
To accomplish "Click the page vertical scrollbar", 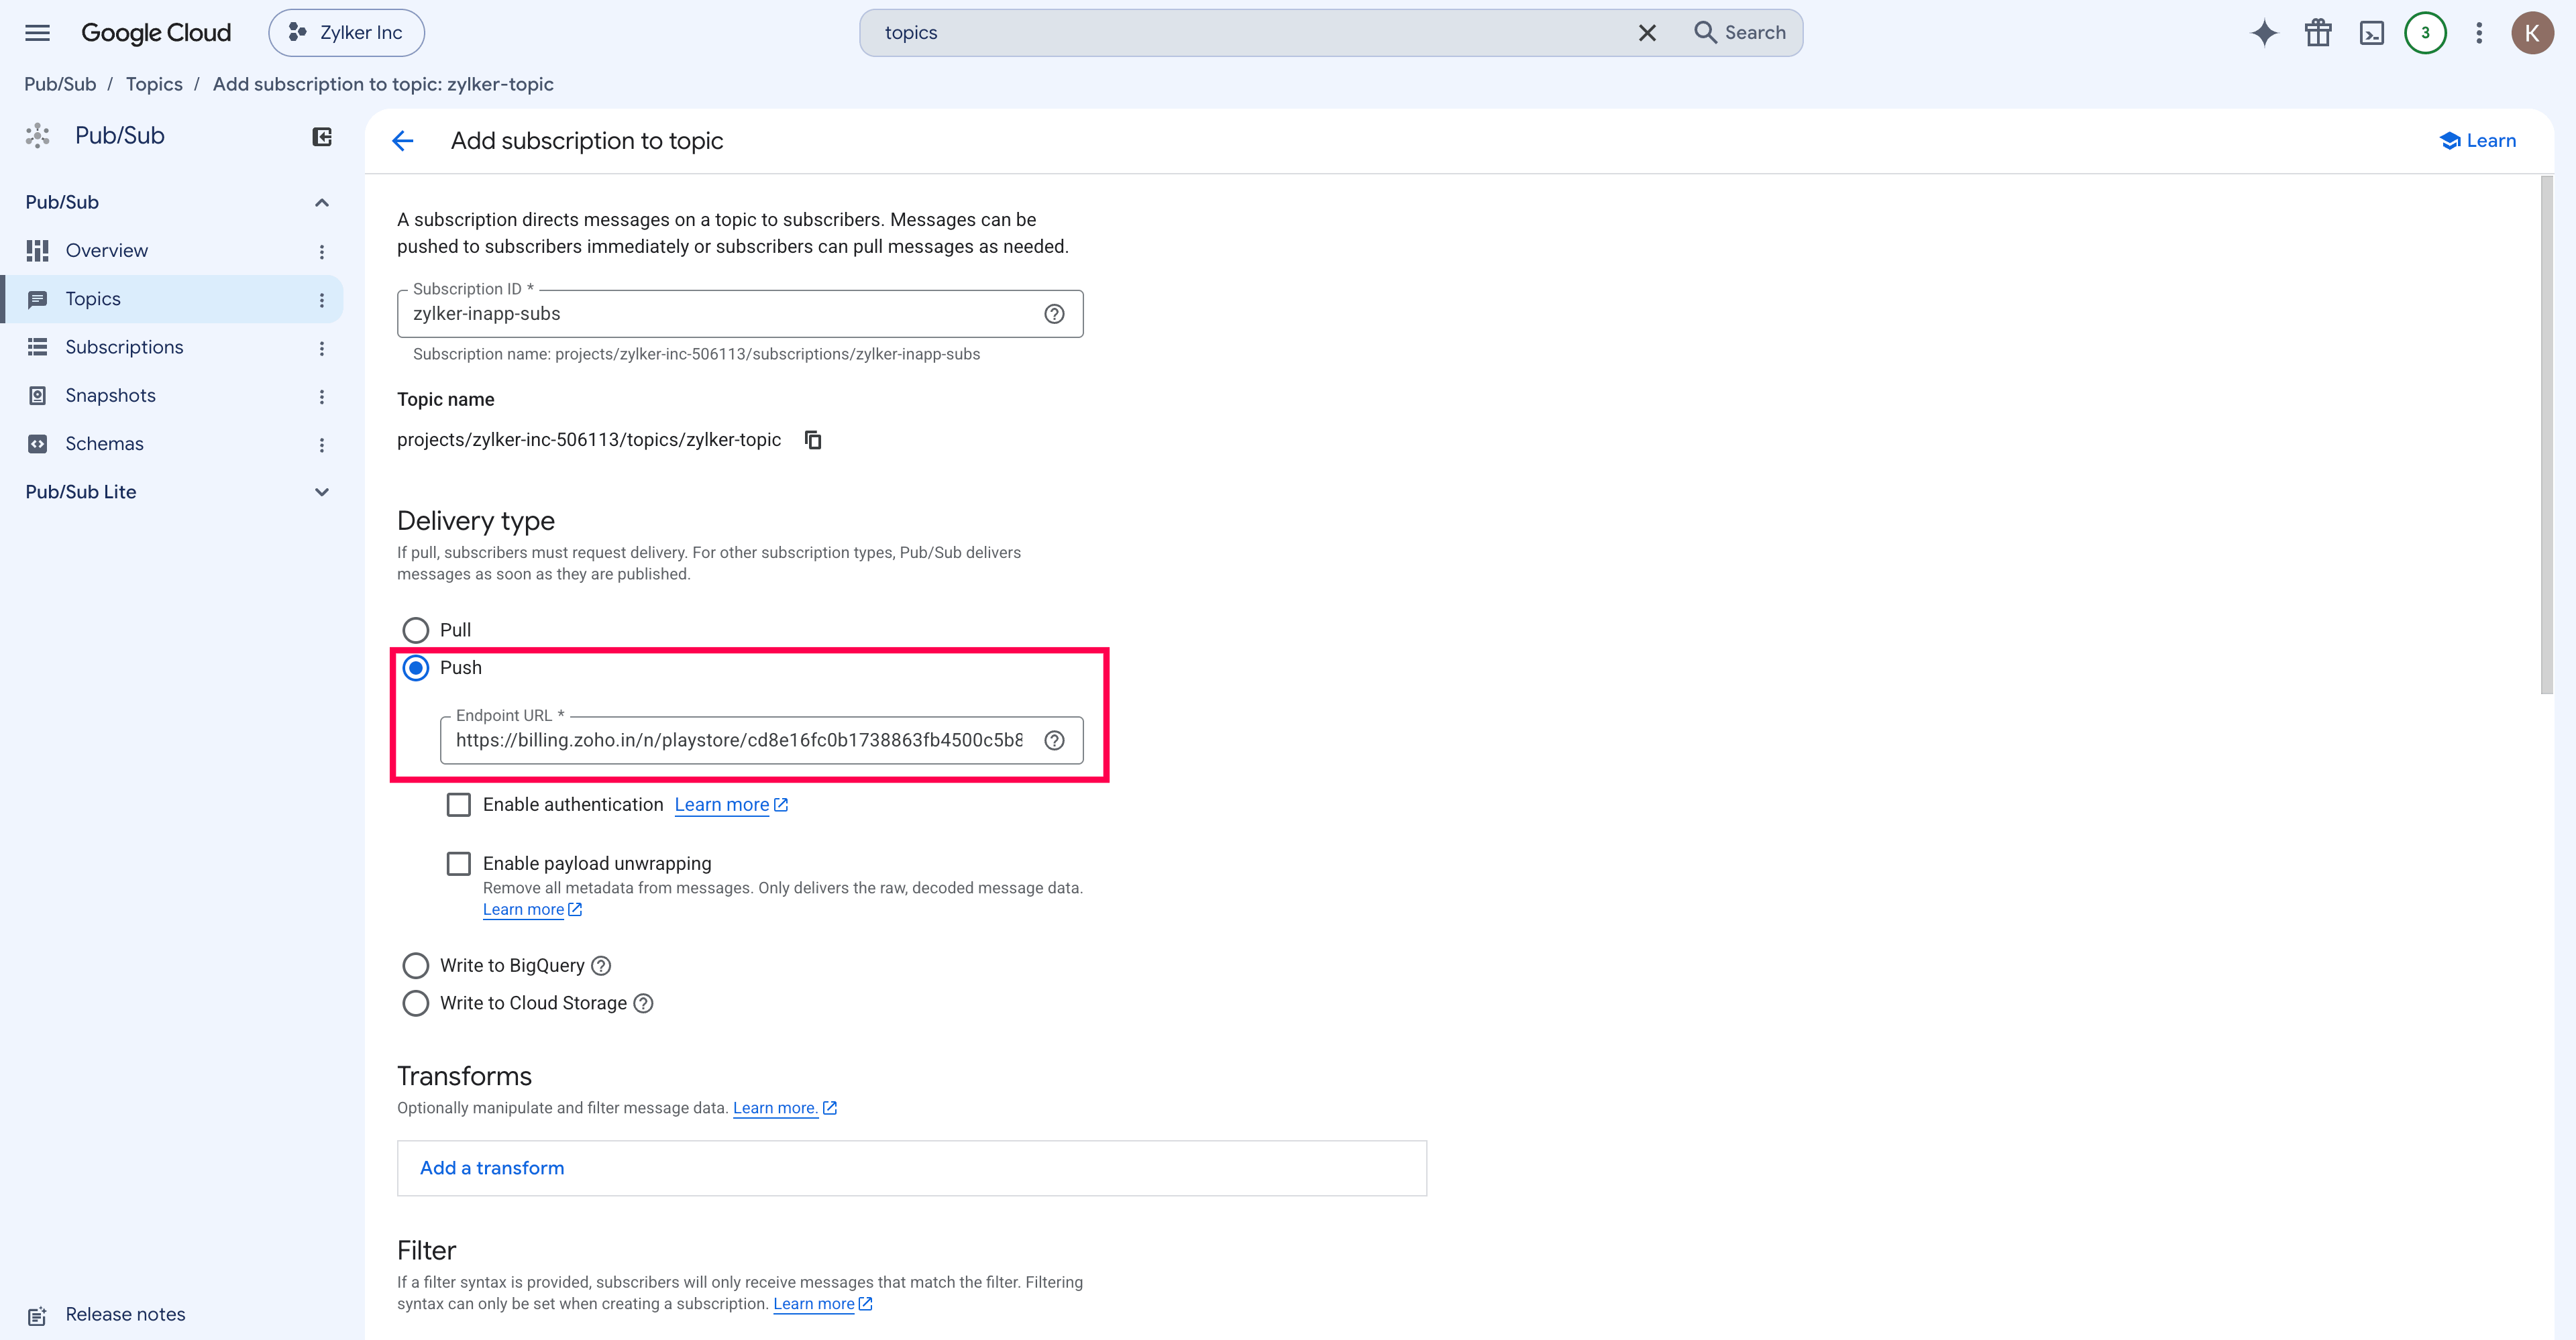I will pyautogui.click(x=2546, y=435).
